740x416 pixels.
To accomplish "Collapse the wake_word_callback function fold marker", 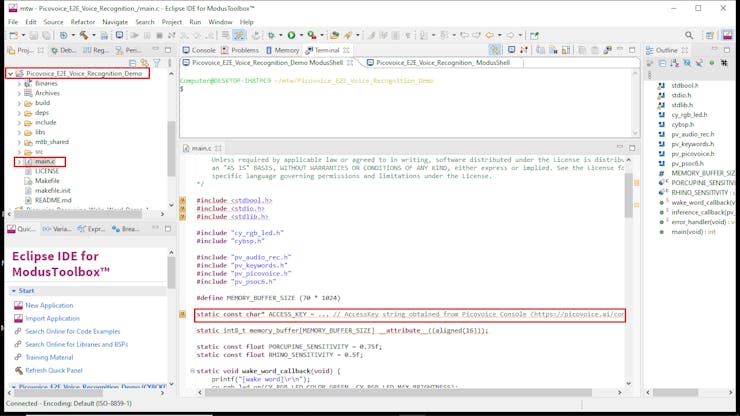I will click(x=193, y=371).
